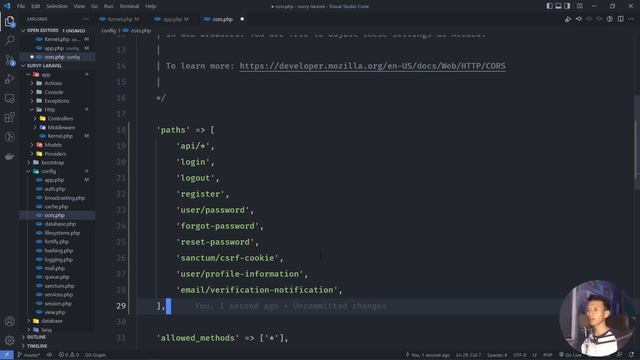This screenshot has width=640, height=360.
Task: Click the notifications bell in status bar
Action: click(631, 355)
